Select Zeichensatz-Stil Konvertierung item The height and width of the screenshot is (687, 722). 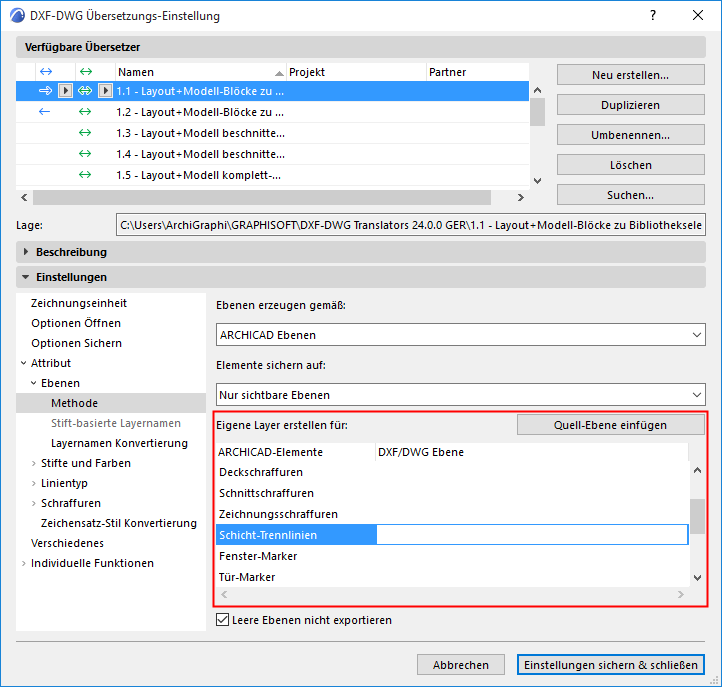pyautogui.click(x=119, y=523)
